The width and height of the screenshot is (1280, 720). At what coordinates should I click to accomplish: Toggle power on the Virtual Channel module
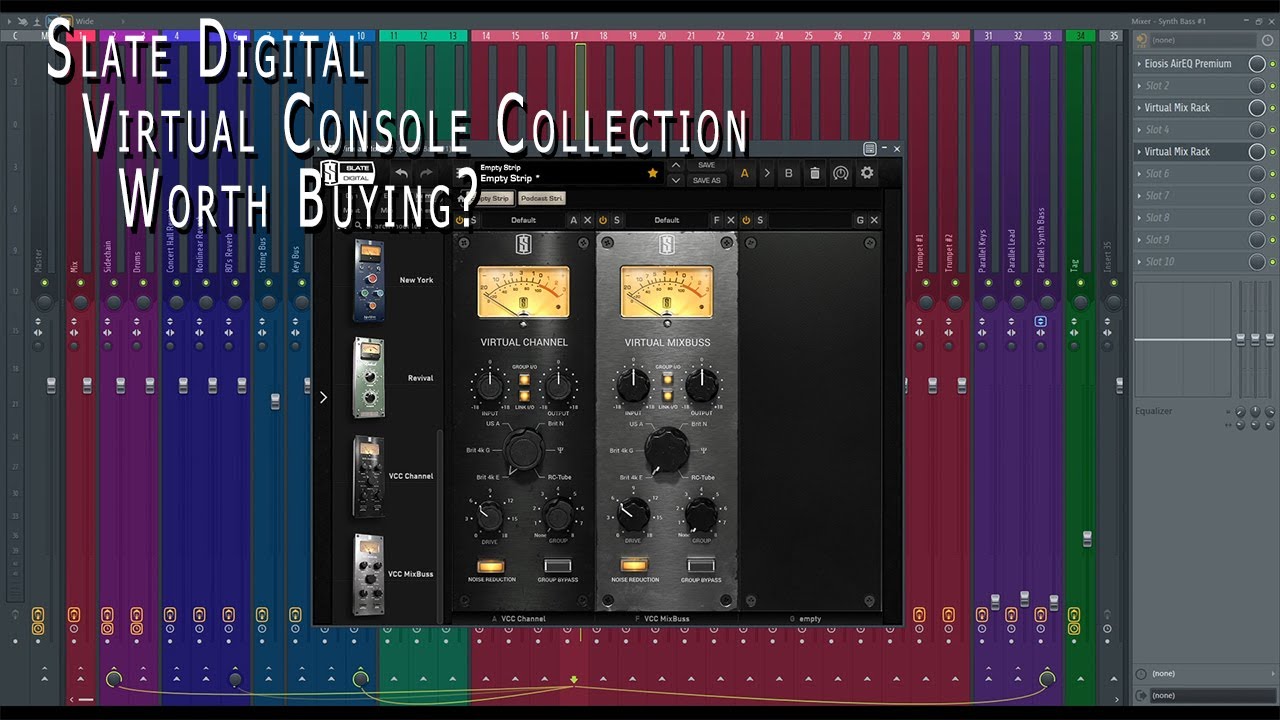(461, 220)
